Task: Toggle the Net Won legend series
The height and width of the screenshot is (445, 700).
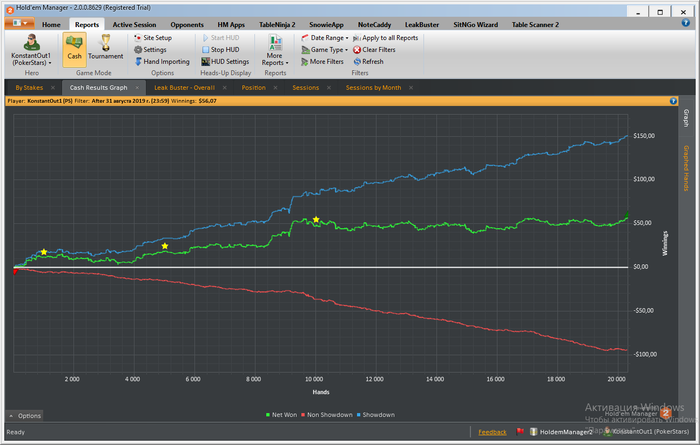Action: 281,415
